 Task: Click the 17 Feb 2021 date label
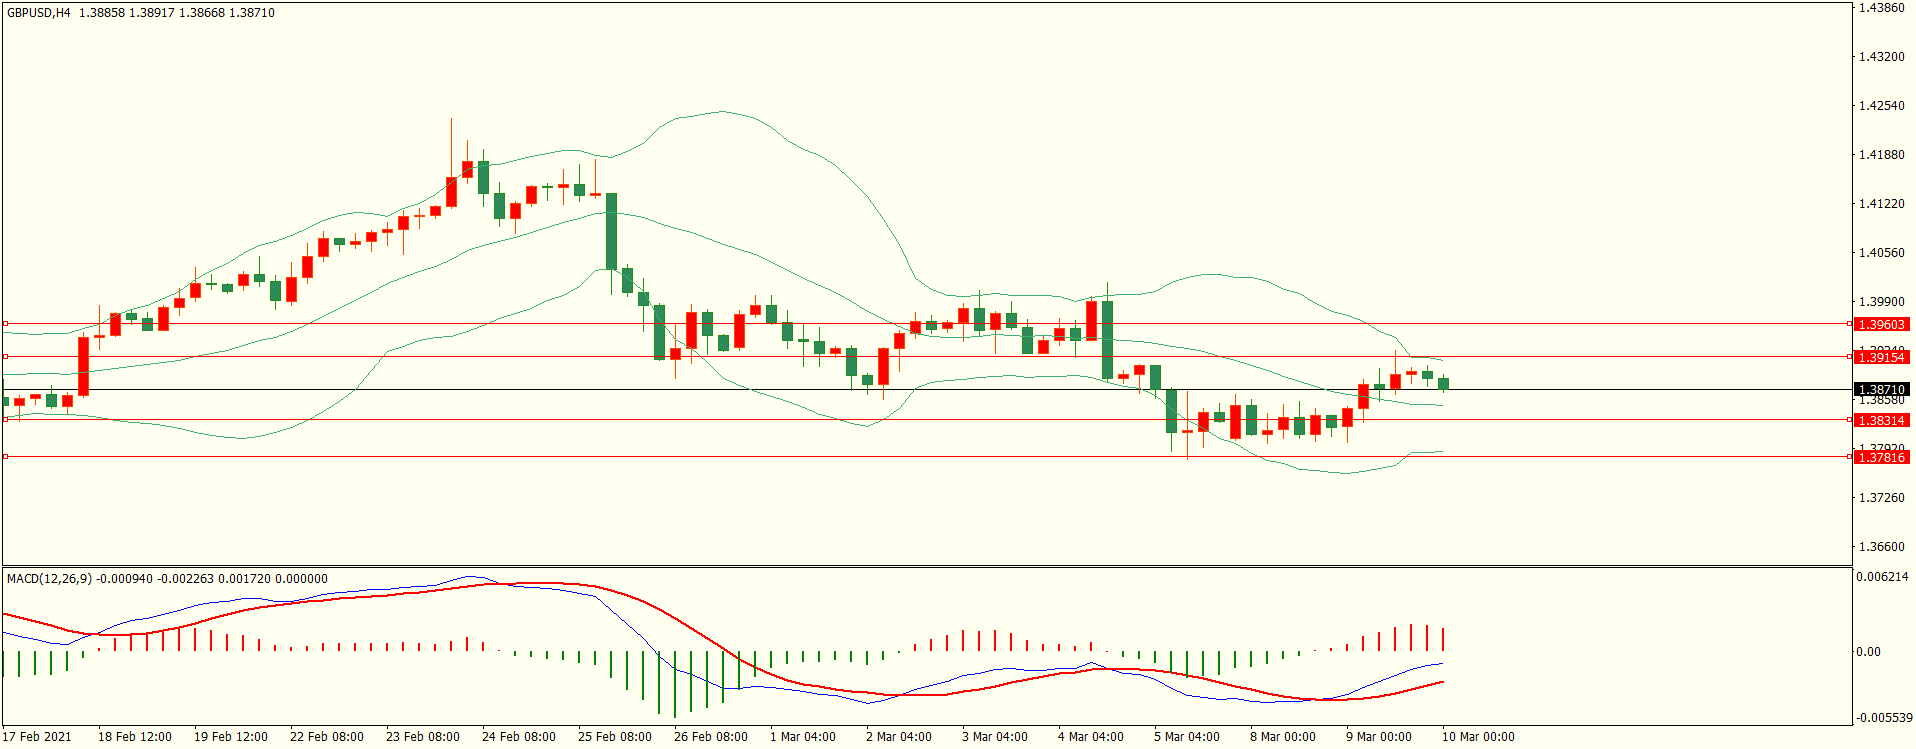pyautogui.click(x=37, y=737)
